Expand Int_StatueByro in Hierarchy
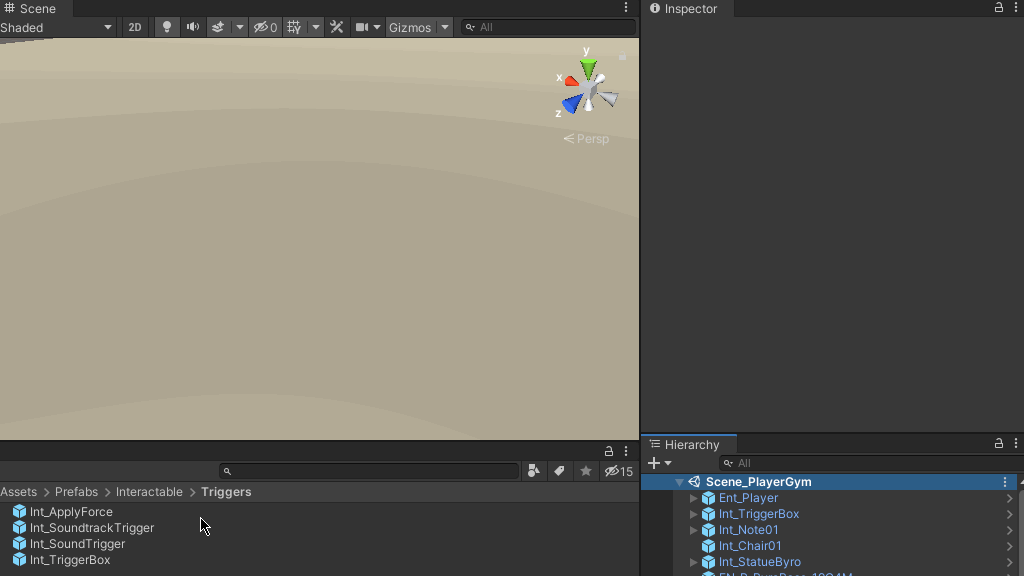Viewport: 1024px width, 576px height. tap(694, 562)
